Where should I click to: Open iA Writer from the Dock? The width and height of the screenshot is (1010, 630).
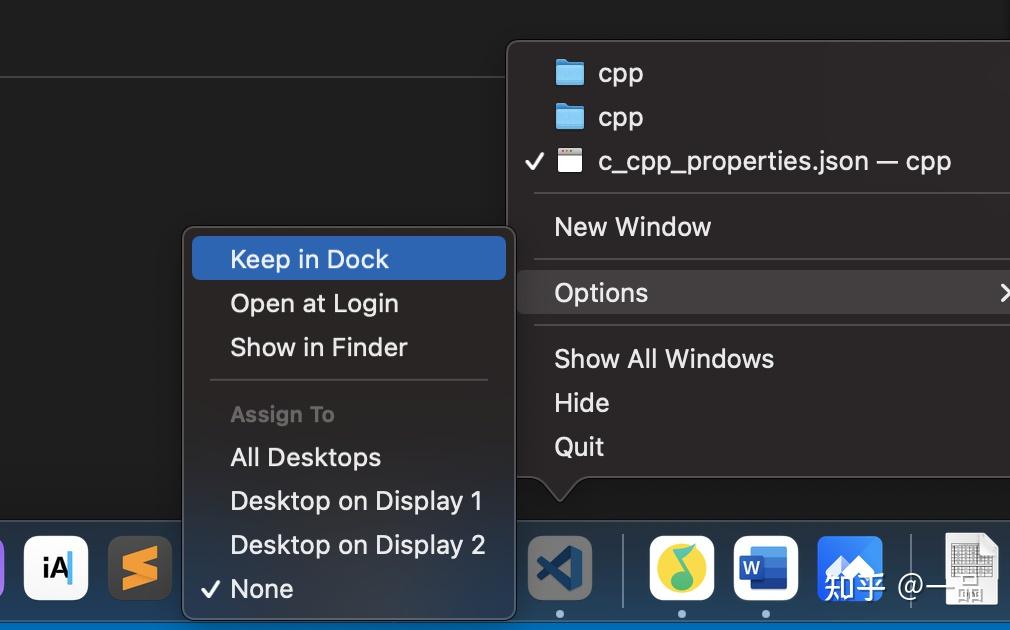tap(56, 568)
